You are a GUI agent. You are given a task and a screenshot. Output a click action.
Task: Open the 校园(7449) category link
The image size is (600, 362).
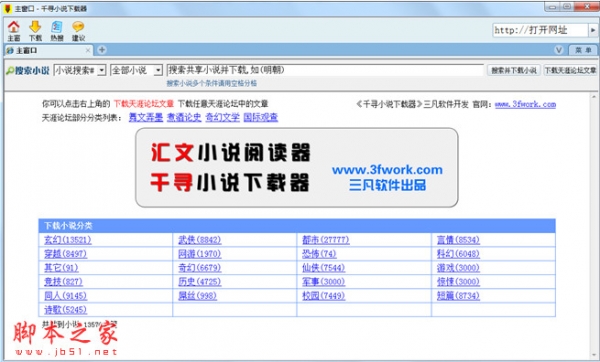(323, 295)
